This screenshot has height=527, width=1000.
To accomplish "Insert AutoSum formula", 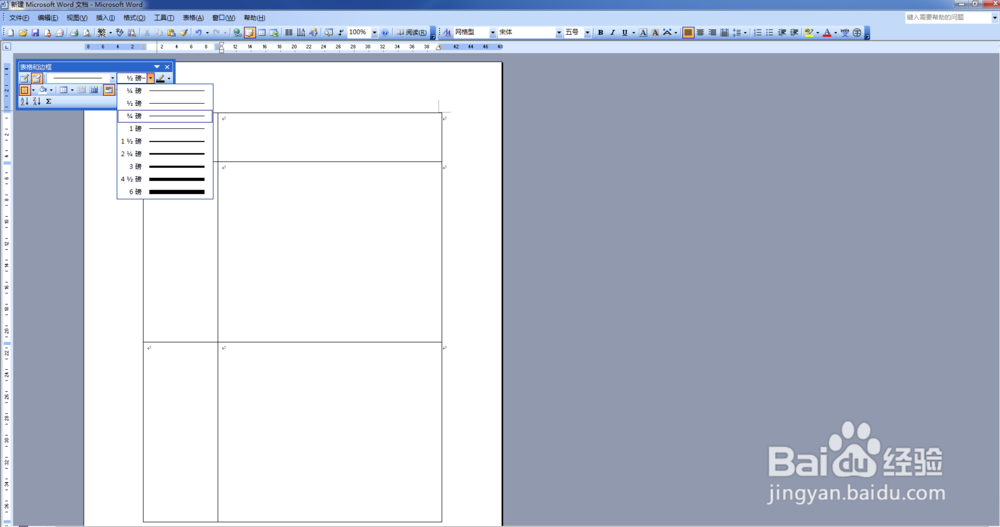I will point(48,101).
